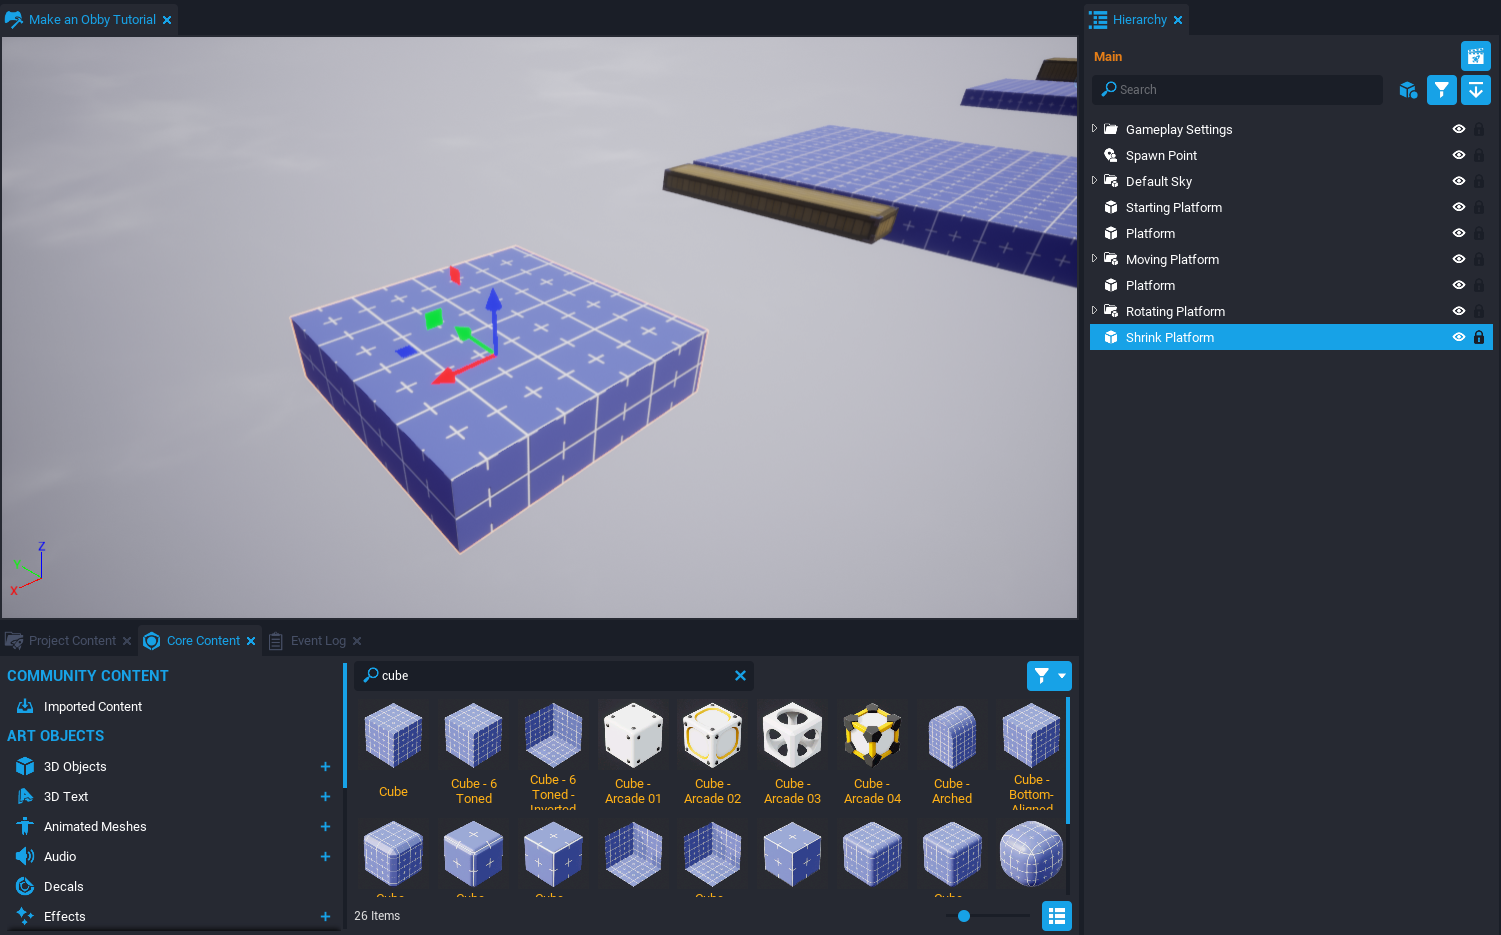Expand the Gameplay Settings folder
The image size is (1501, 935).
[x=1094, y=129]
